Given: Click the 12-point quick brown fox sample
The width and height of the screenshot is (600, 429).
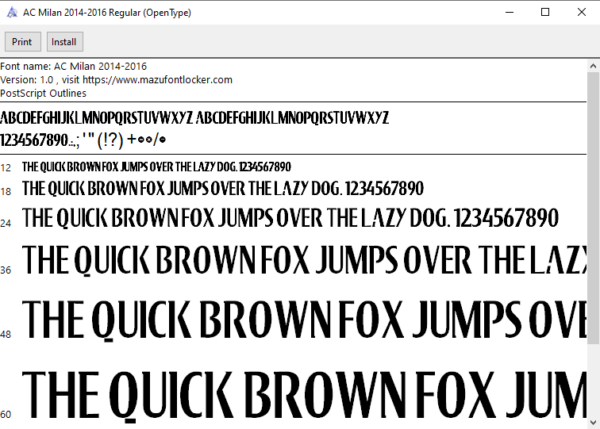Looking at the screenshot, I should tap(157, 167).
